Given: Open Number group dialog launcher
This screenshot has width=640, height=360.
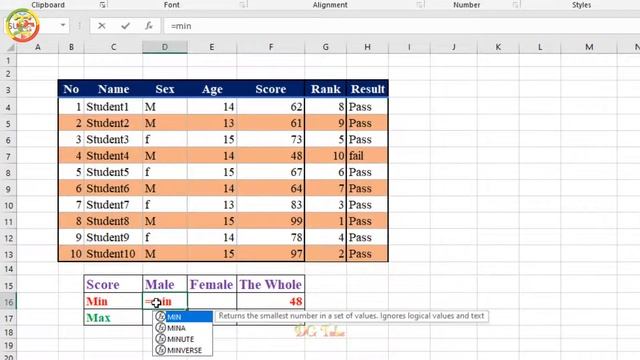Looking at the screenshot, I should point(516,5).
